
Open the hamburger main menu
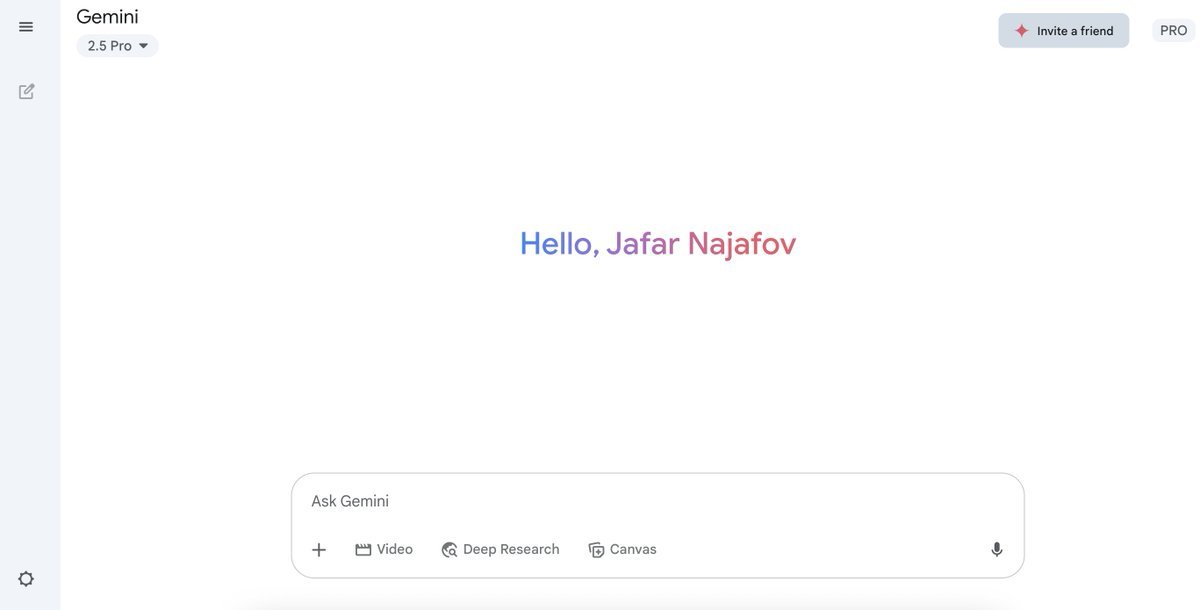(x=26, y=27)
